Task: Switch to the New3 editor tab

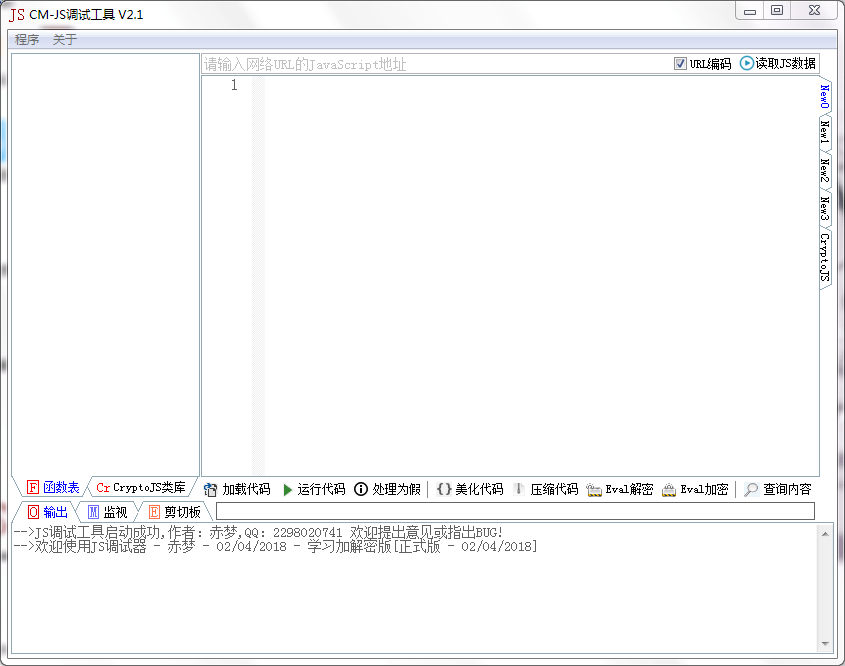Action: (825, 207)
